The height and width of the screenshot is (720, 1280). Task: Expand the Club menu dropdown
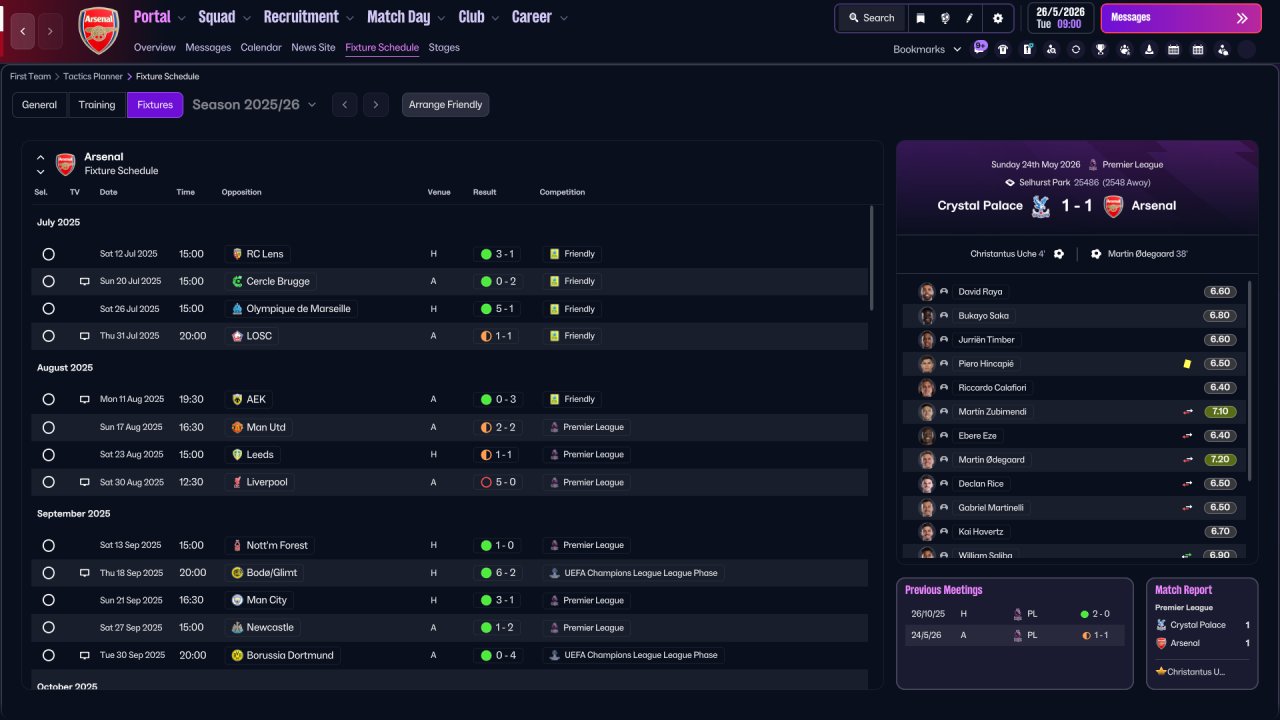(496, 18)
